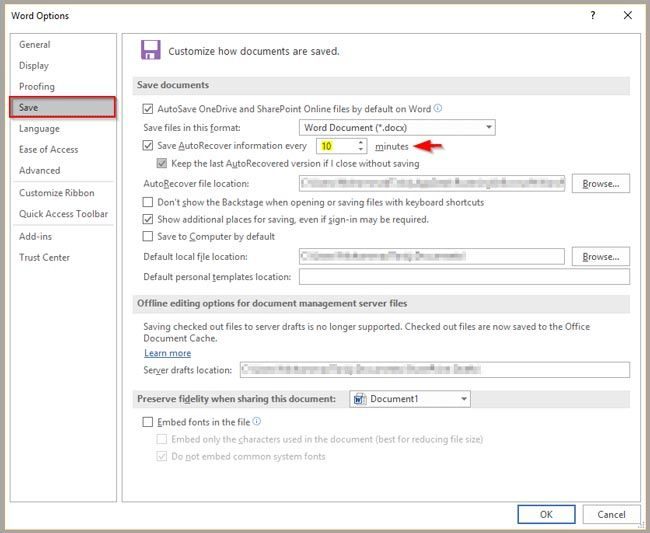Click the Word document icon beside Document1
Viewport: 650px width, 533px height.
(x=359, y=399)
